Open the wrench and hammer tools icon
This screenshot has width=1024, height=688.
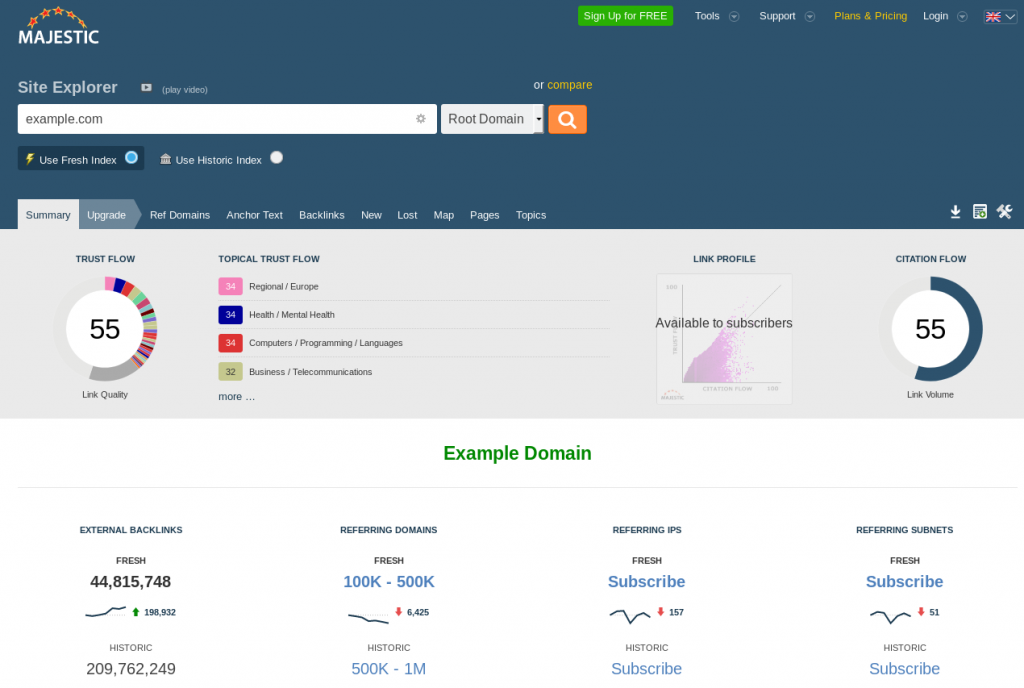pyautogui.click(x=1004, y=211)
